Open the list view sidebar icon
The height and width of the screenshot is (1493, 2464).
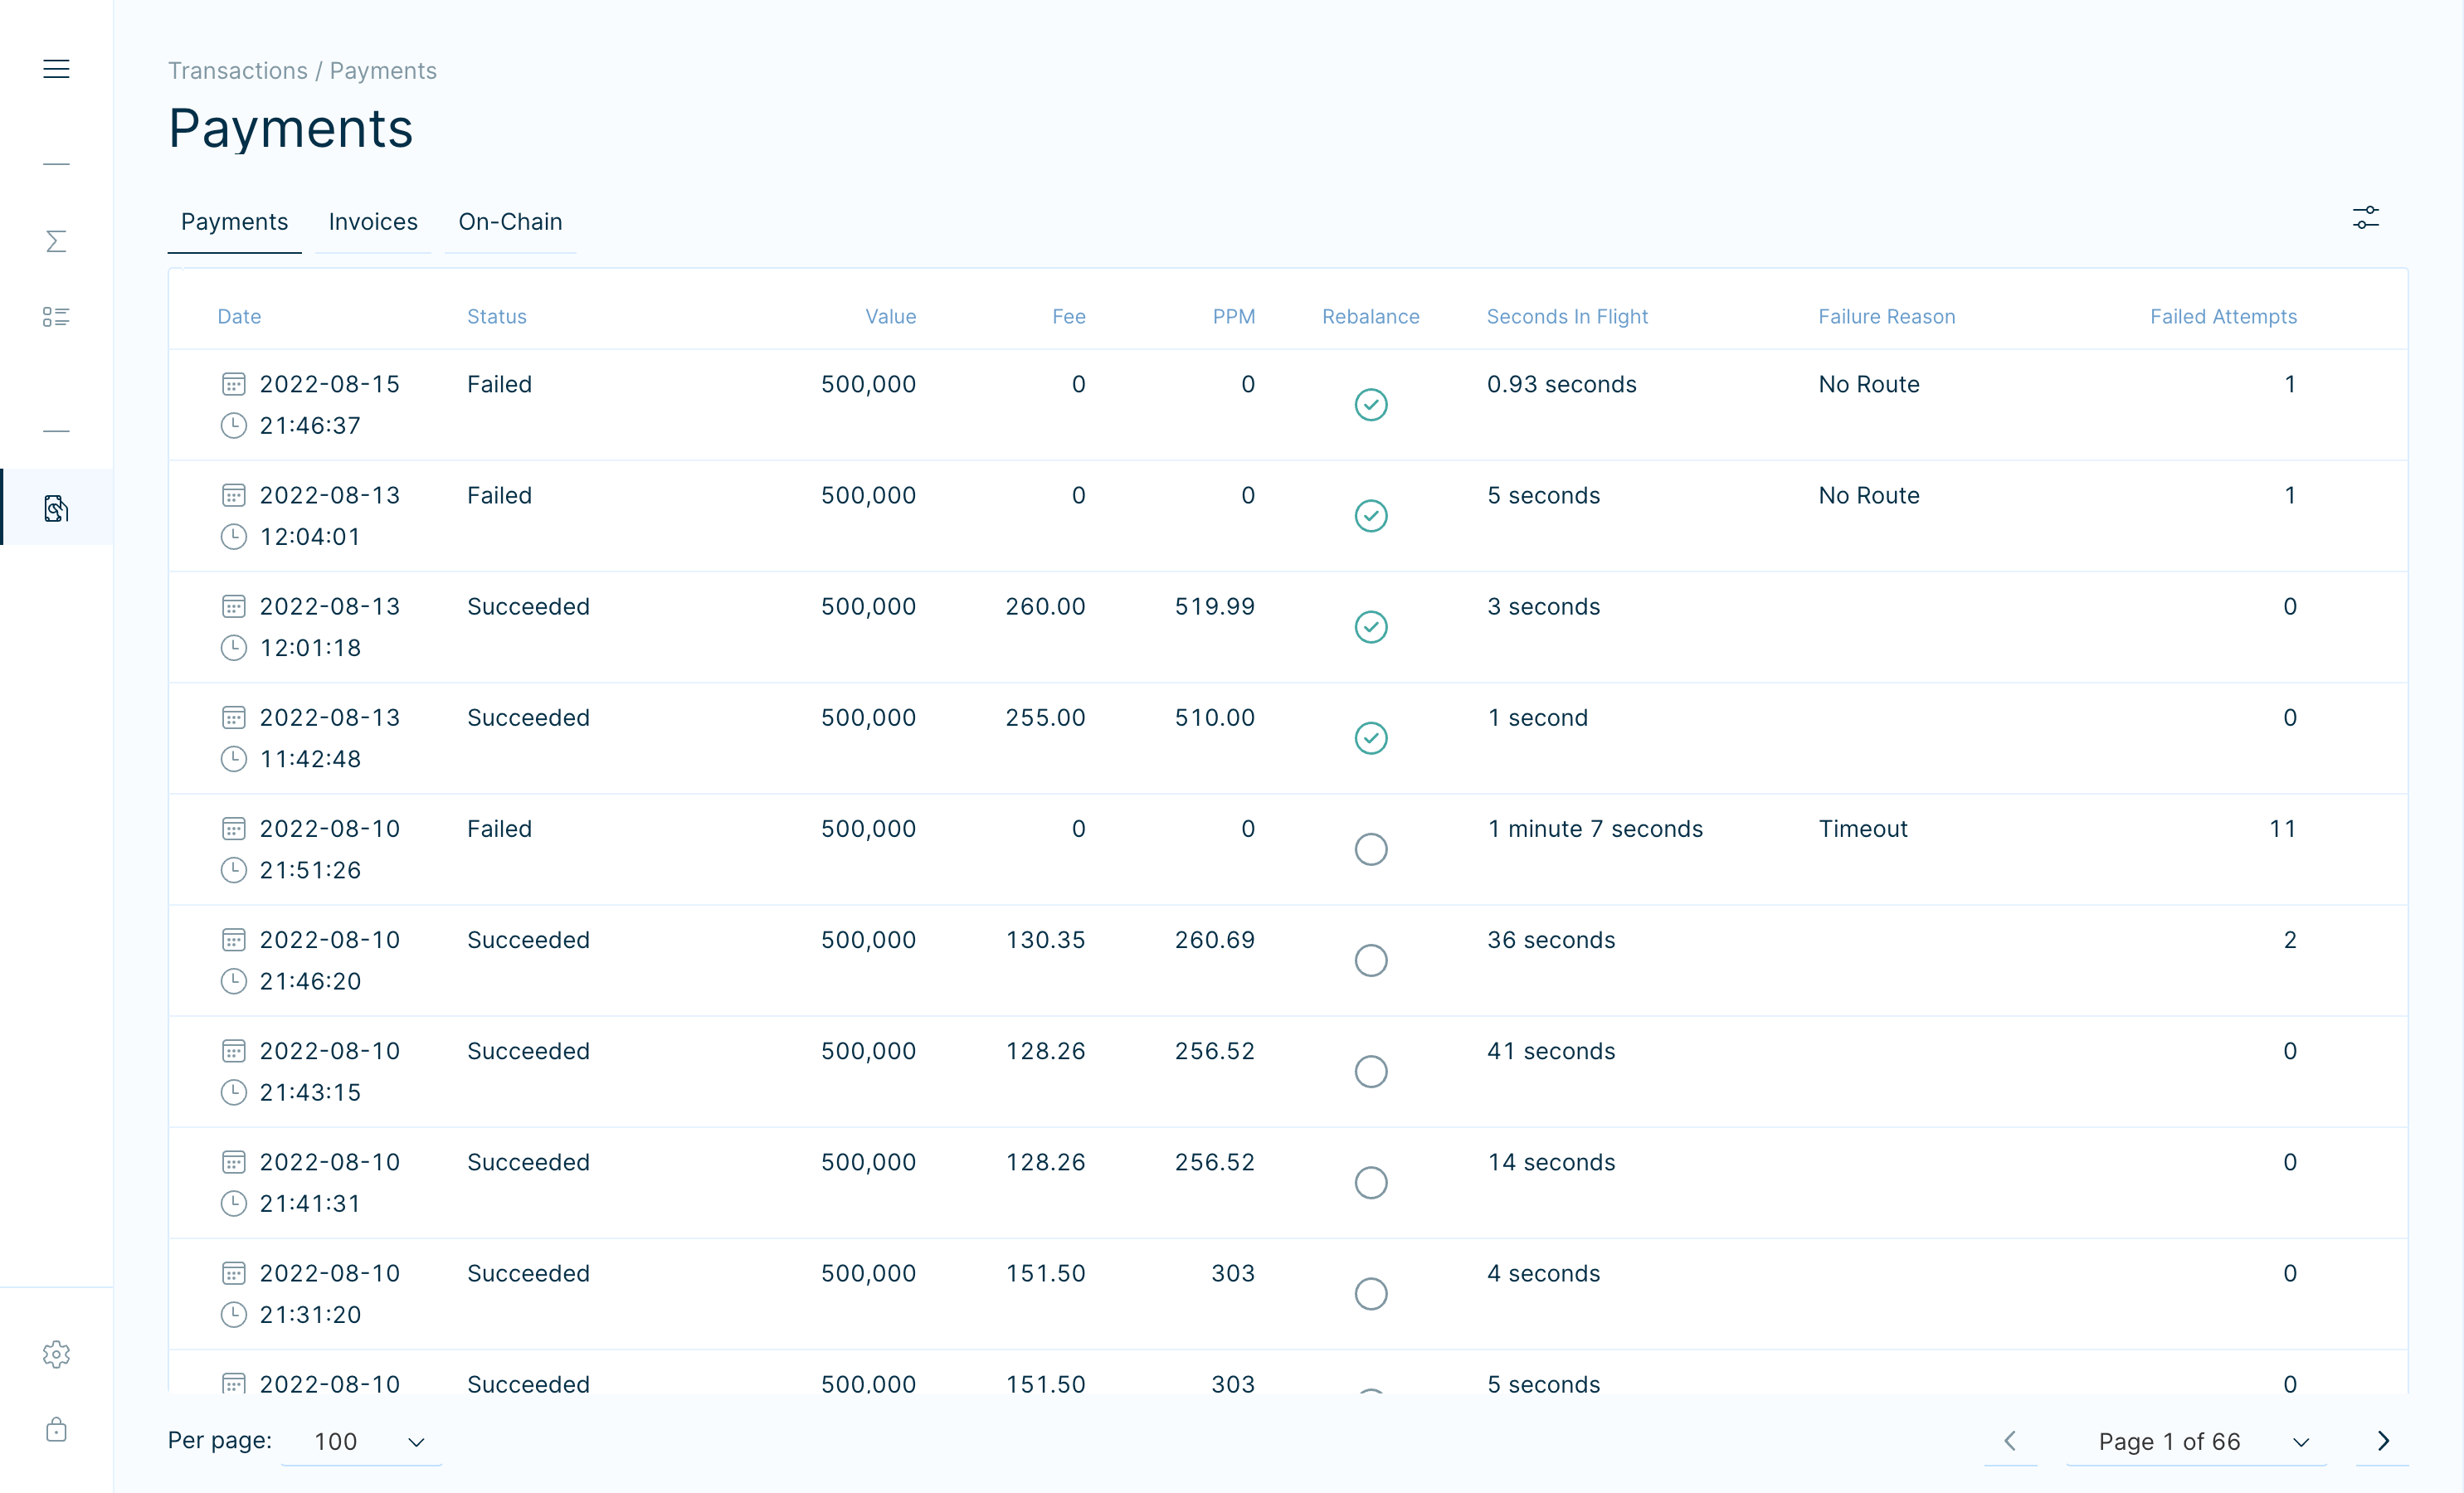(56, 317)
